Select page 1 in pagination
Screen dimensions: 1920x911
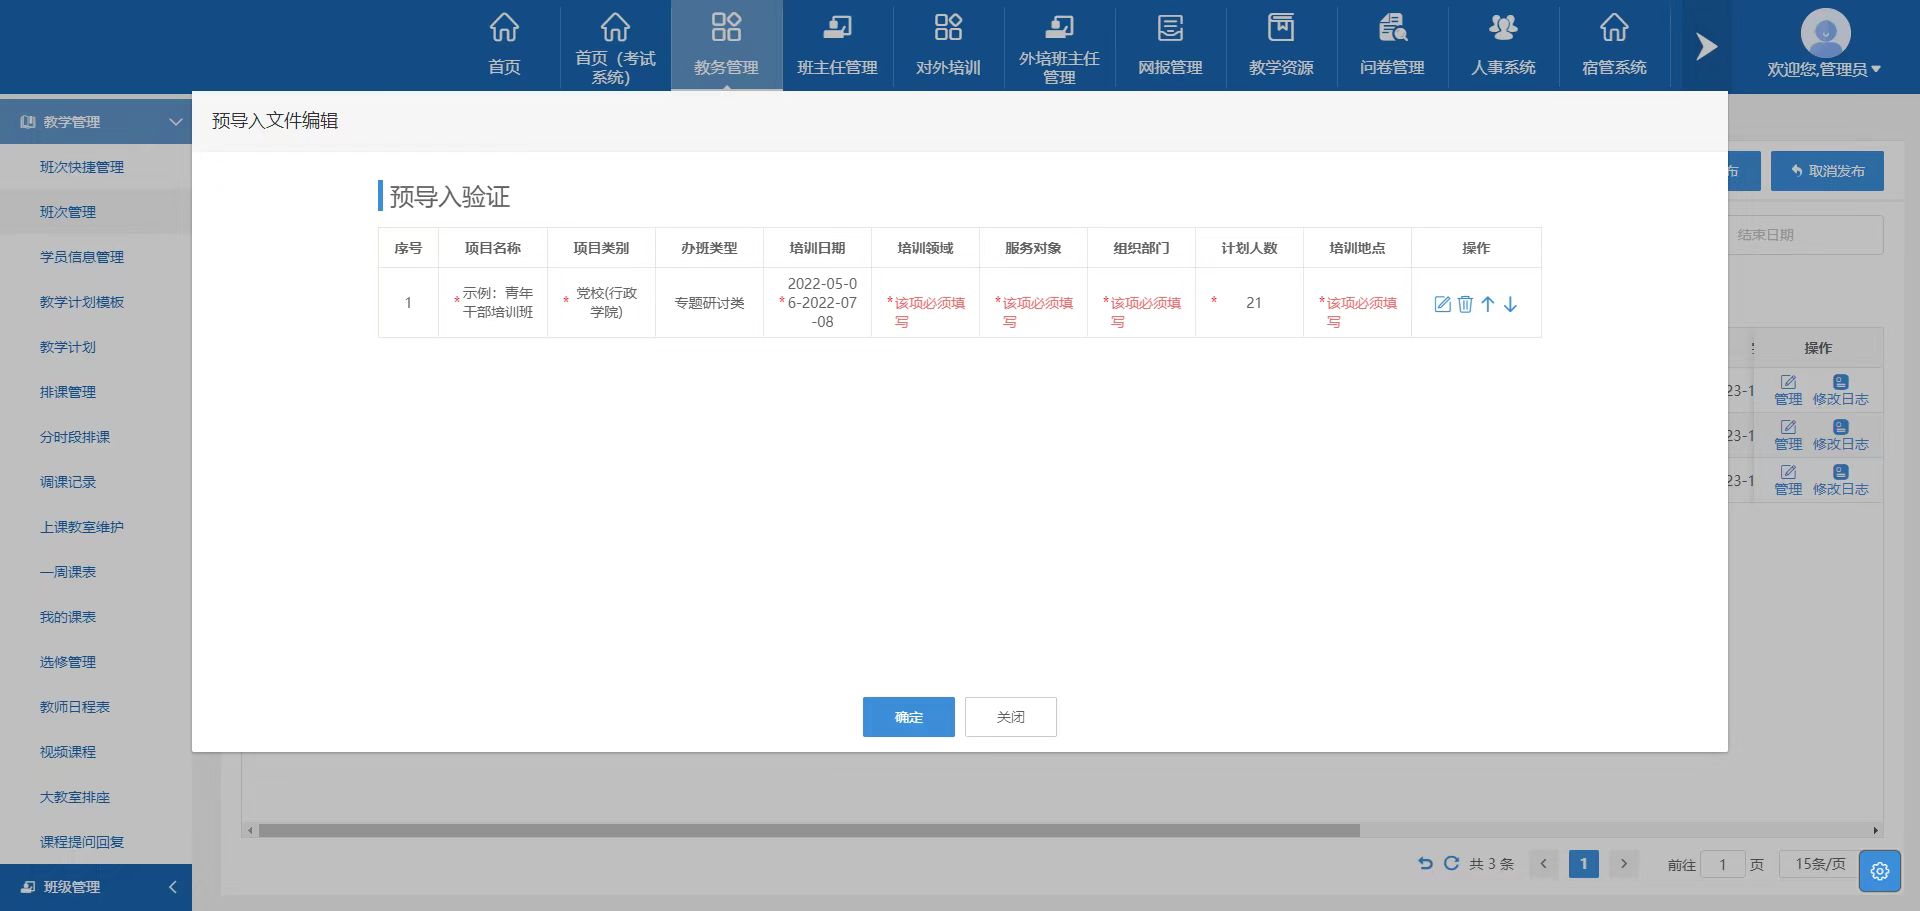click(x=1583, y=864)
